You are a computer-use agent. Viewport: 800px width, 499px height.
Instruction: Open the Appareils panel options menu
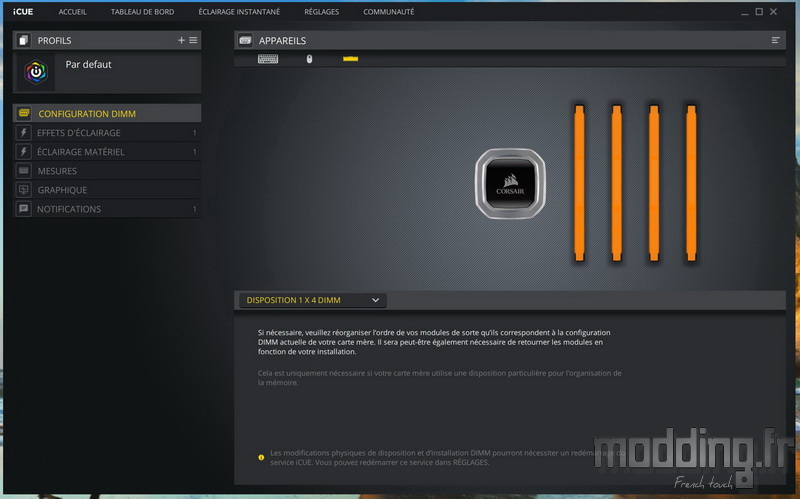[x=776, y=40]
